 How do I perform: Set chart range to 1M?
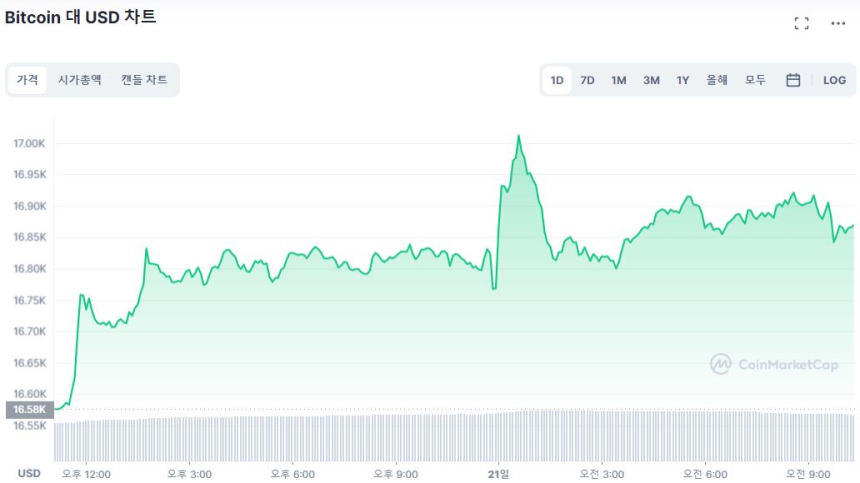(619, 80)
